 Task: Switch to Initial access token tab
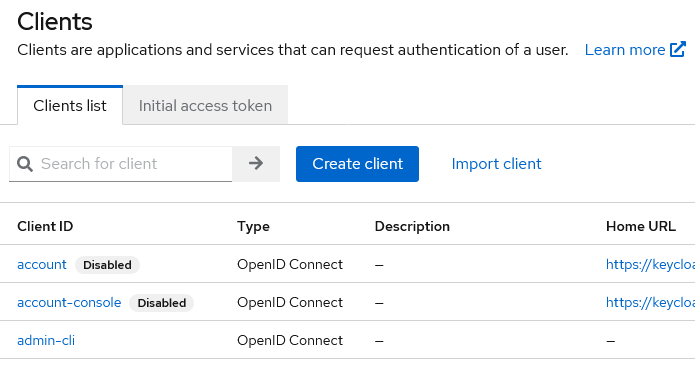click(x=205, y=105)
